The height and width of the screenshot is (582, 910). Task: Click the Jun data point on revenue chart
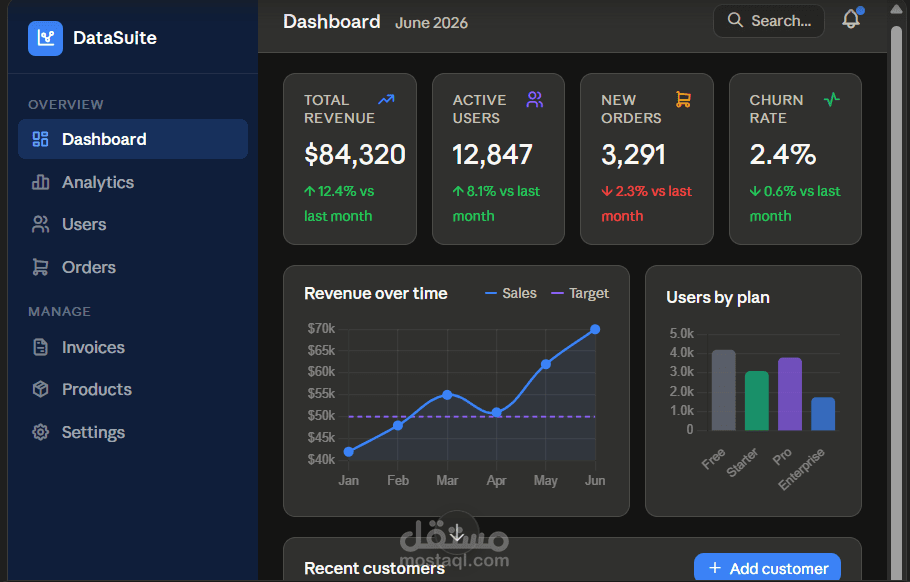point(595,330)
